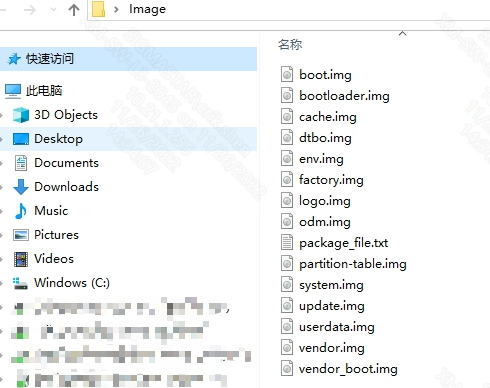Open Music in the navigation pane
The width and height of the screenshot is (490, 388).
[x=51, y=211]
